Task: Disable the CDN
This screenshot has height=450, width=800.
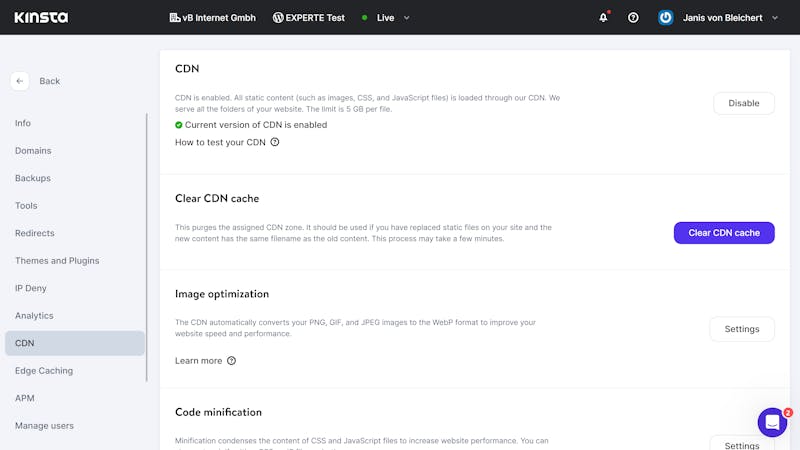Action: click(x=743, y=103)
